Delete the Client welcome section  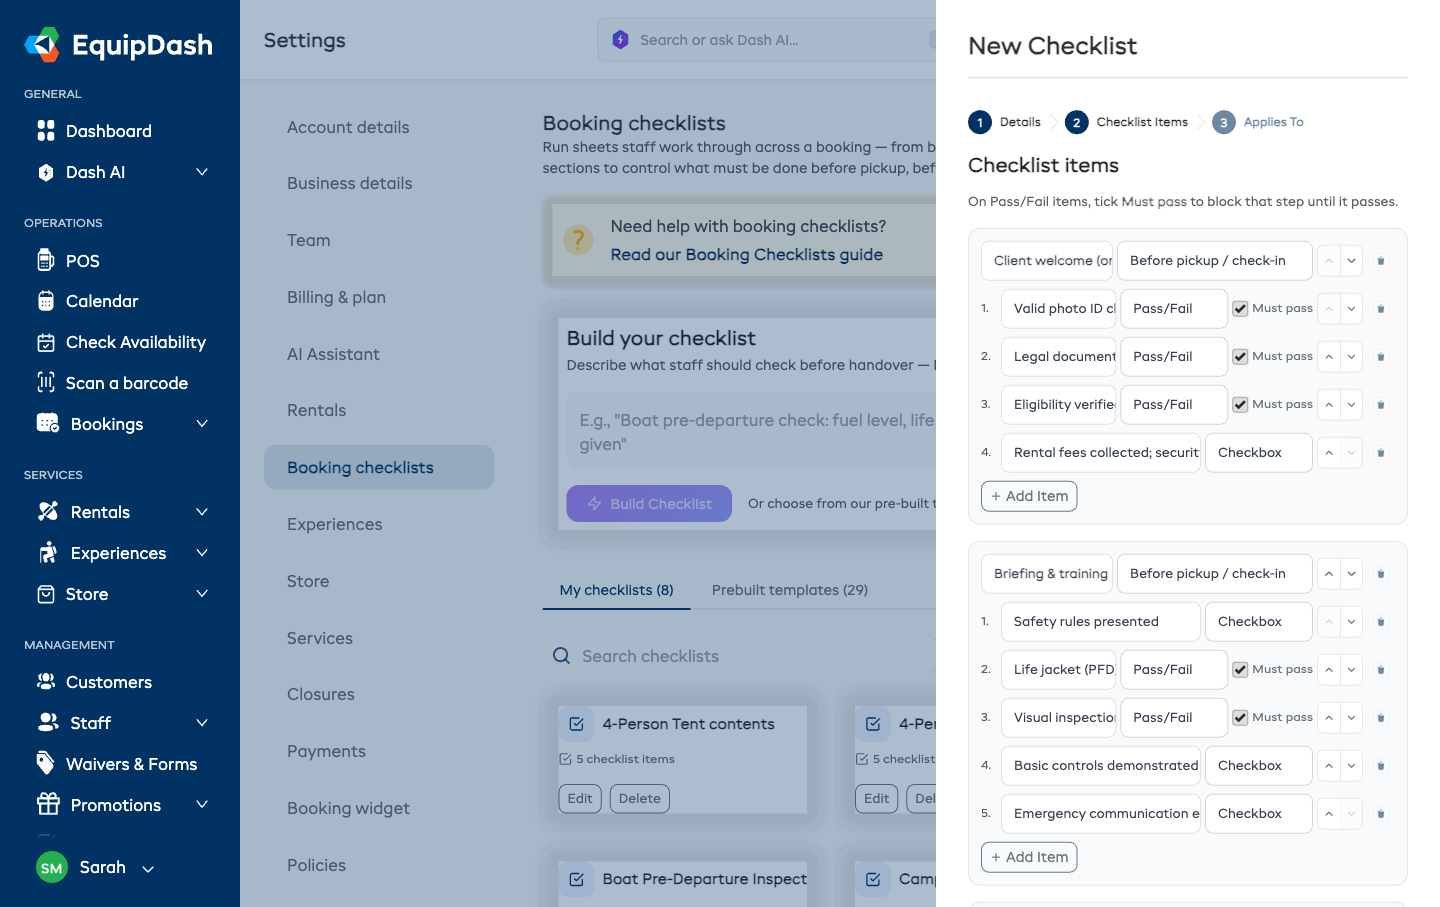[x=1381, y=261]
